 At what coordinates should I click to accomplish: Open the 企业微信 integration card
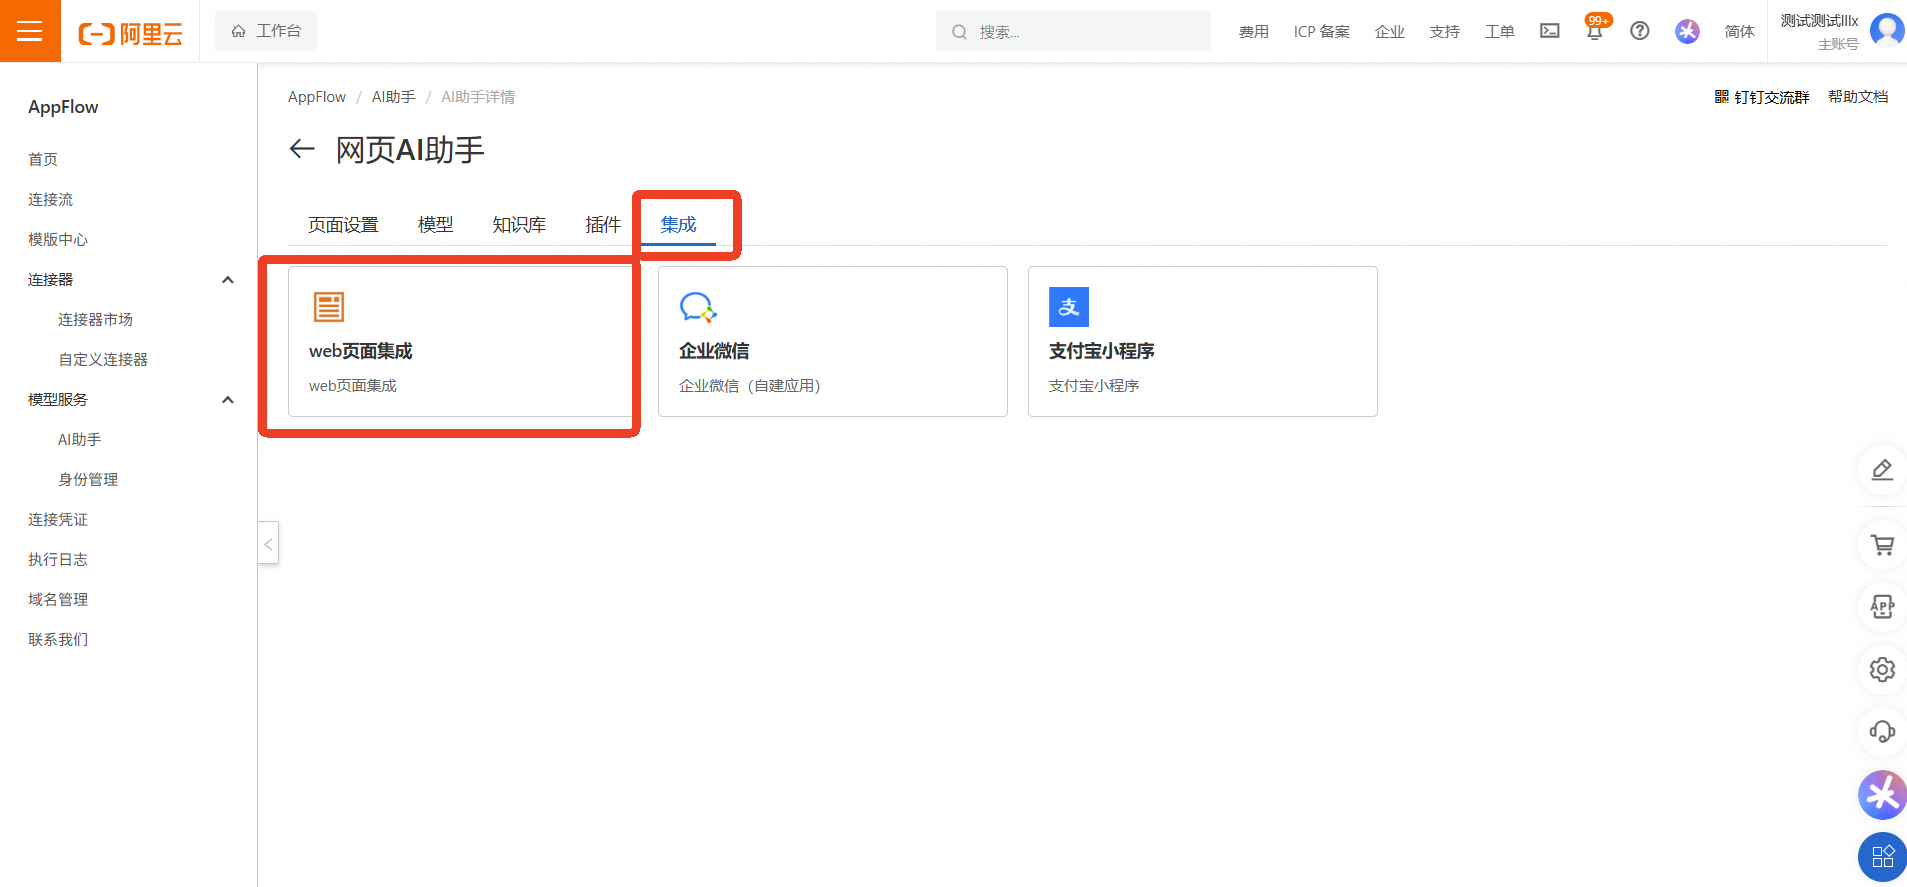click(x=833, y=341)
